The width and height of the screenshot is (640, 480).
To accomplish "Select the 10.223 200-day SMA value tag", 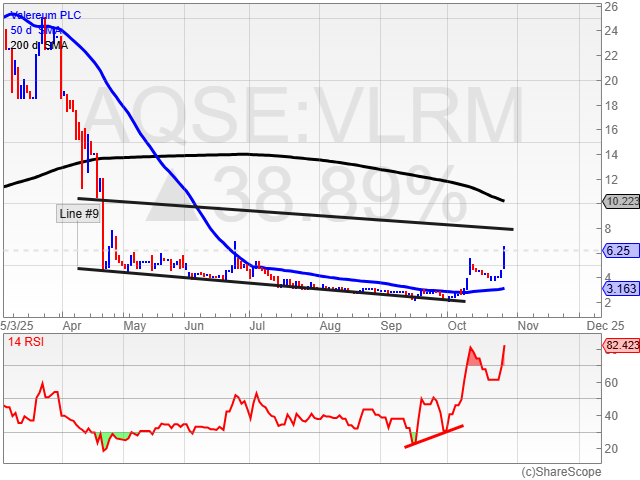I will click(621, 201).
